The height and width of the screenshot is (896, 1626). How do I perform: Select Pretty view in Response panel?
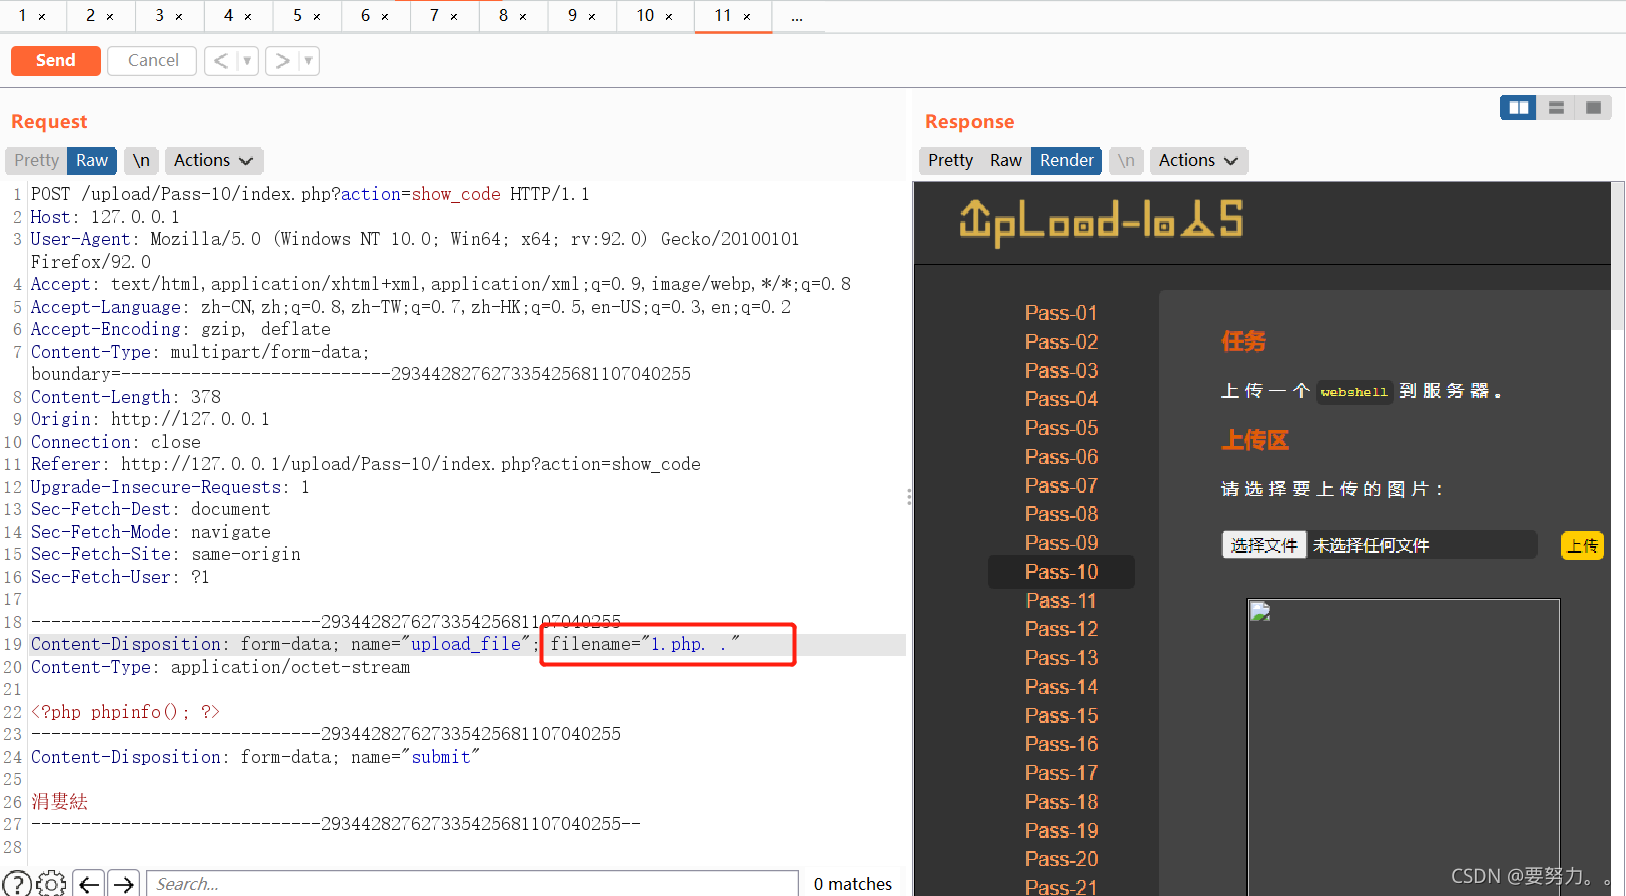950,160
